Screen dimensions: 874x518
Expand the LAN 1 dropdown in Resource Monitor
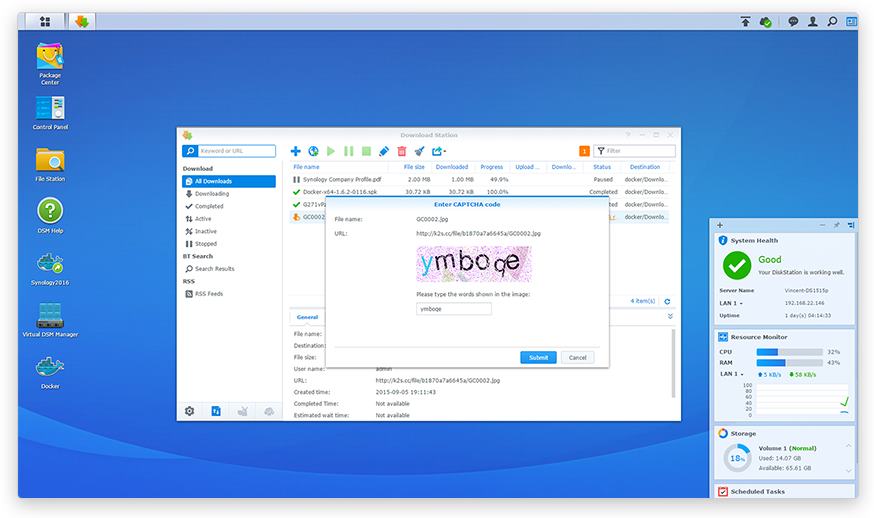click(x=732, y=374)
